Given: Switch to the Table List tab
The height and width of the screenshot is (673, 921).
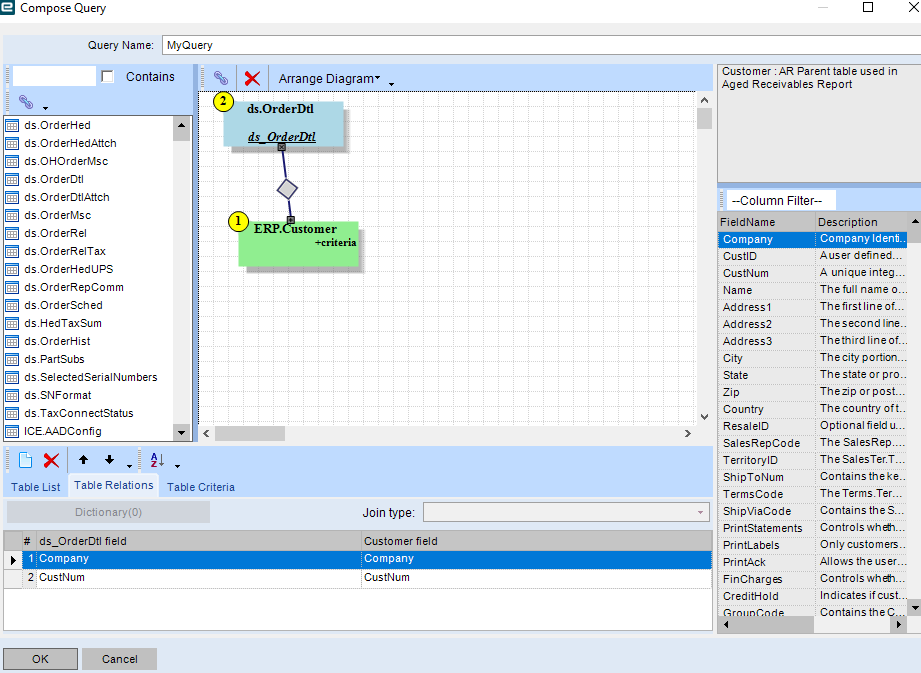Looking at the screenshot, I should pos(36,487).
